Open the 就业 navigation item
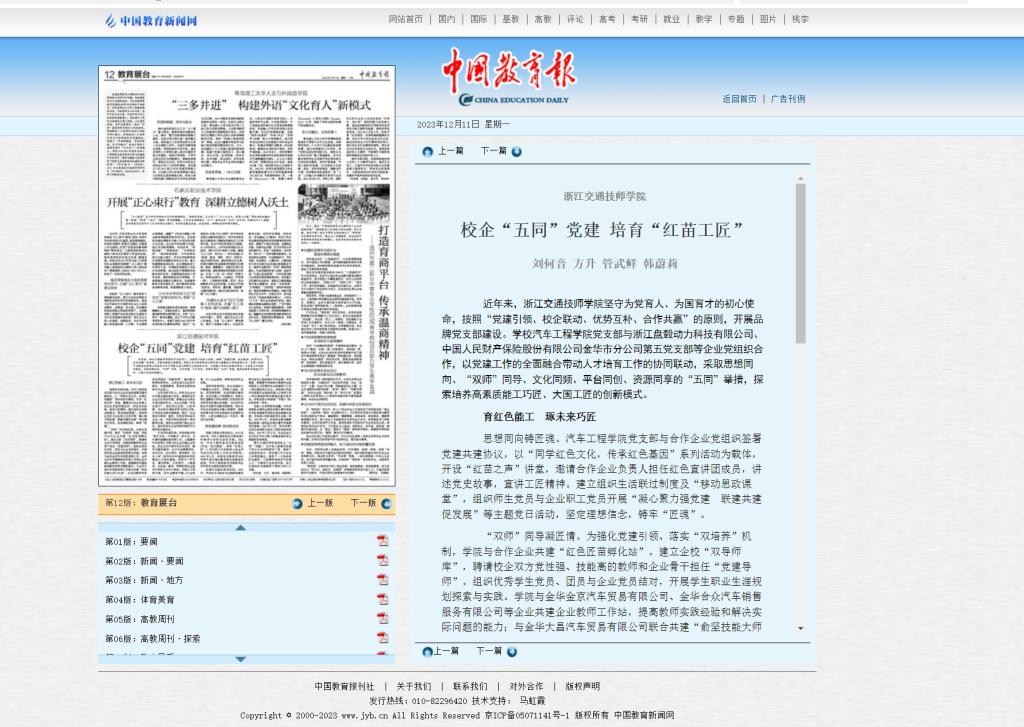The height and width of the screenshot is (727, 1024). tap(672, 20)
